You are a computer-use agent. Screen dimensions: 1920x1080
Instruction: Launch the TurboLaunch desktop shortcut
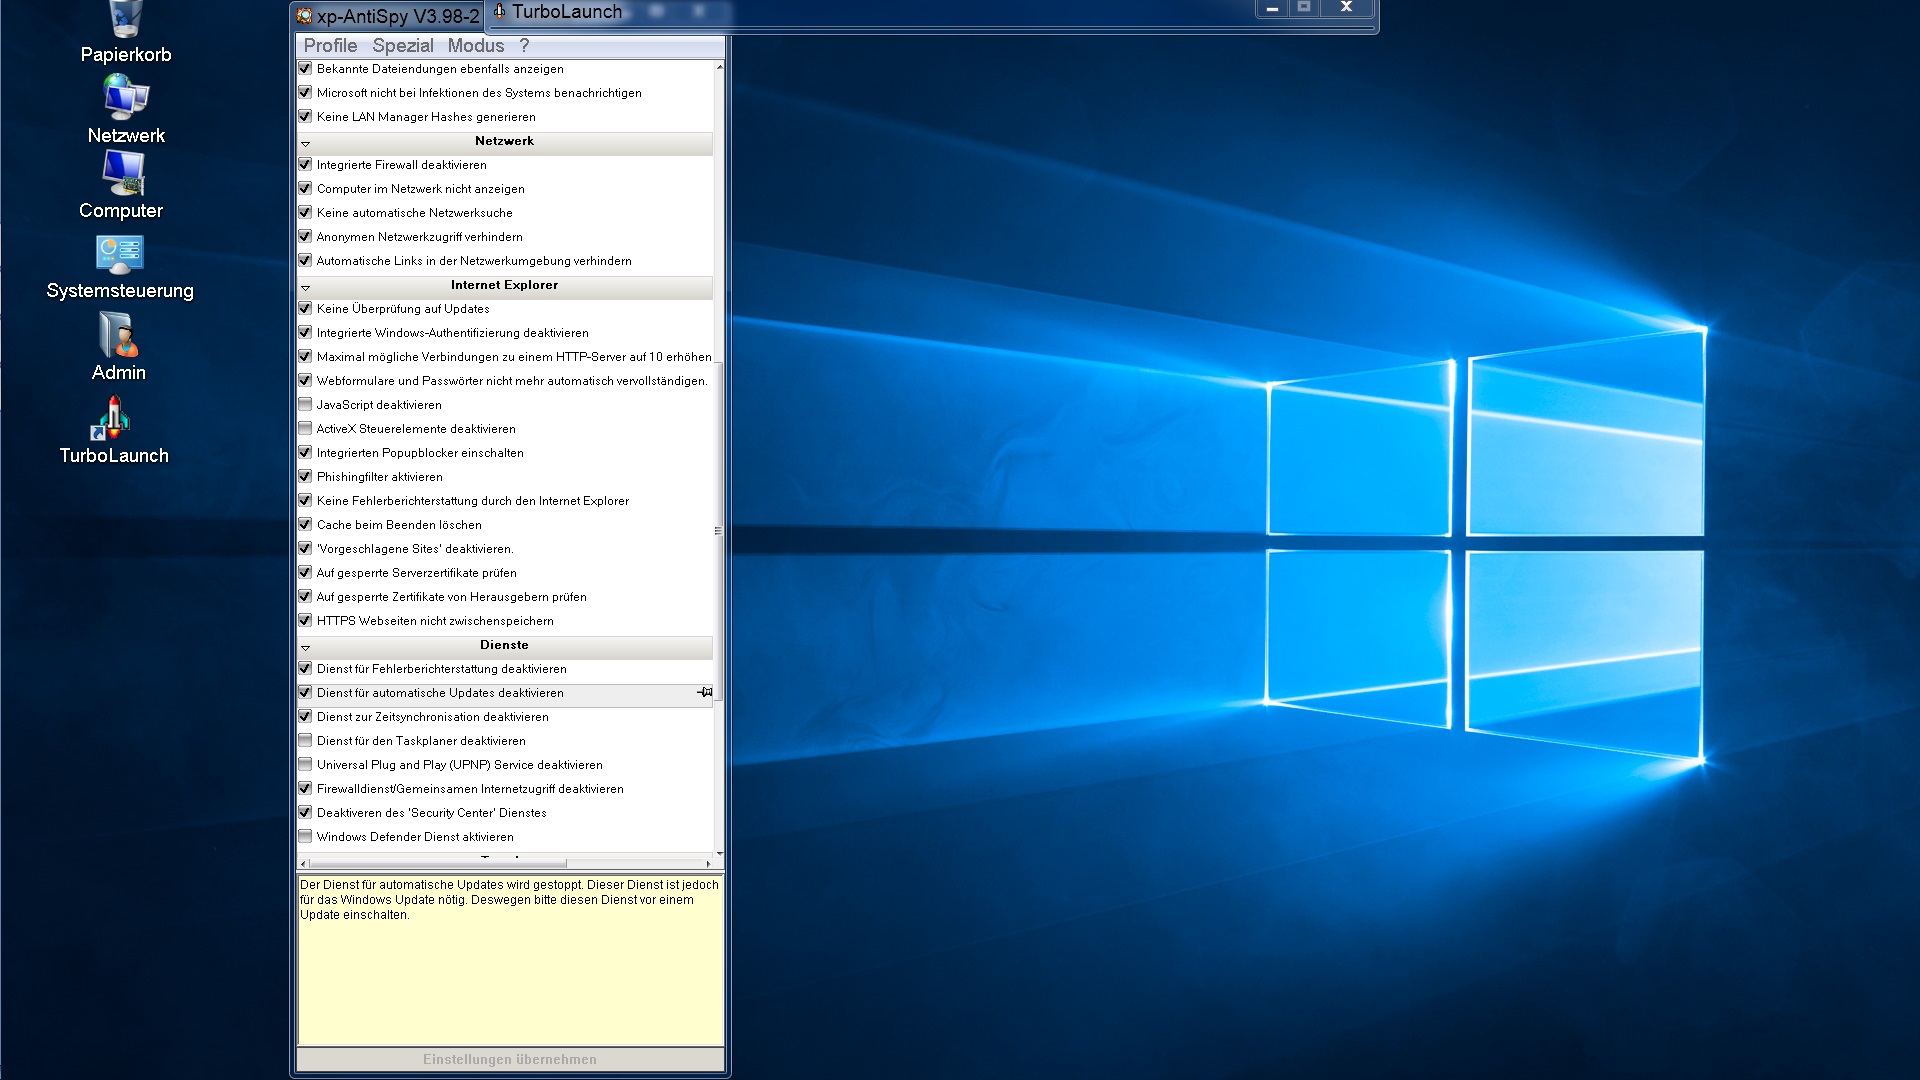click(113, 418)
